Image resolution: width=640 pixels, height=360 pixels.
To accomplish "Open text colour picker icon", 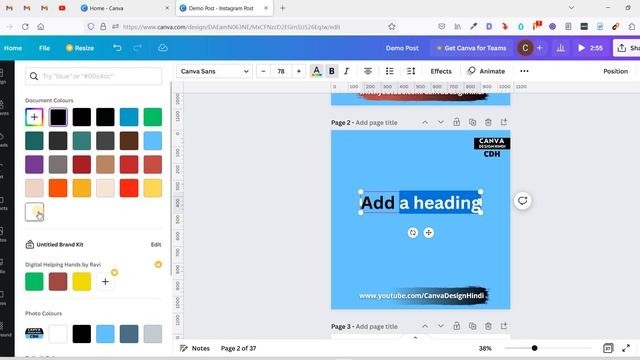I will coord(316,71).
